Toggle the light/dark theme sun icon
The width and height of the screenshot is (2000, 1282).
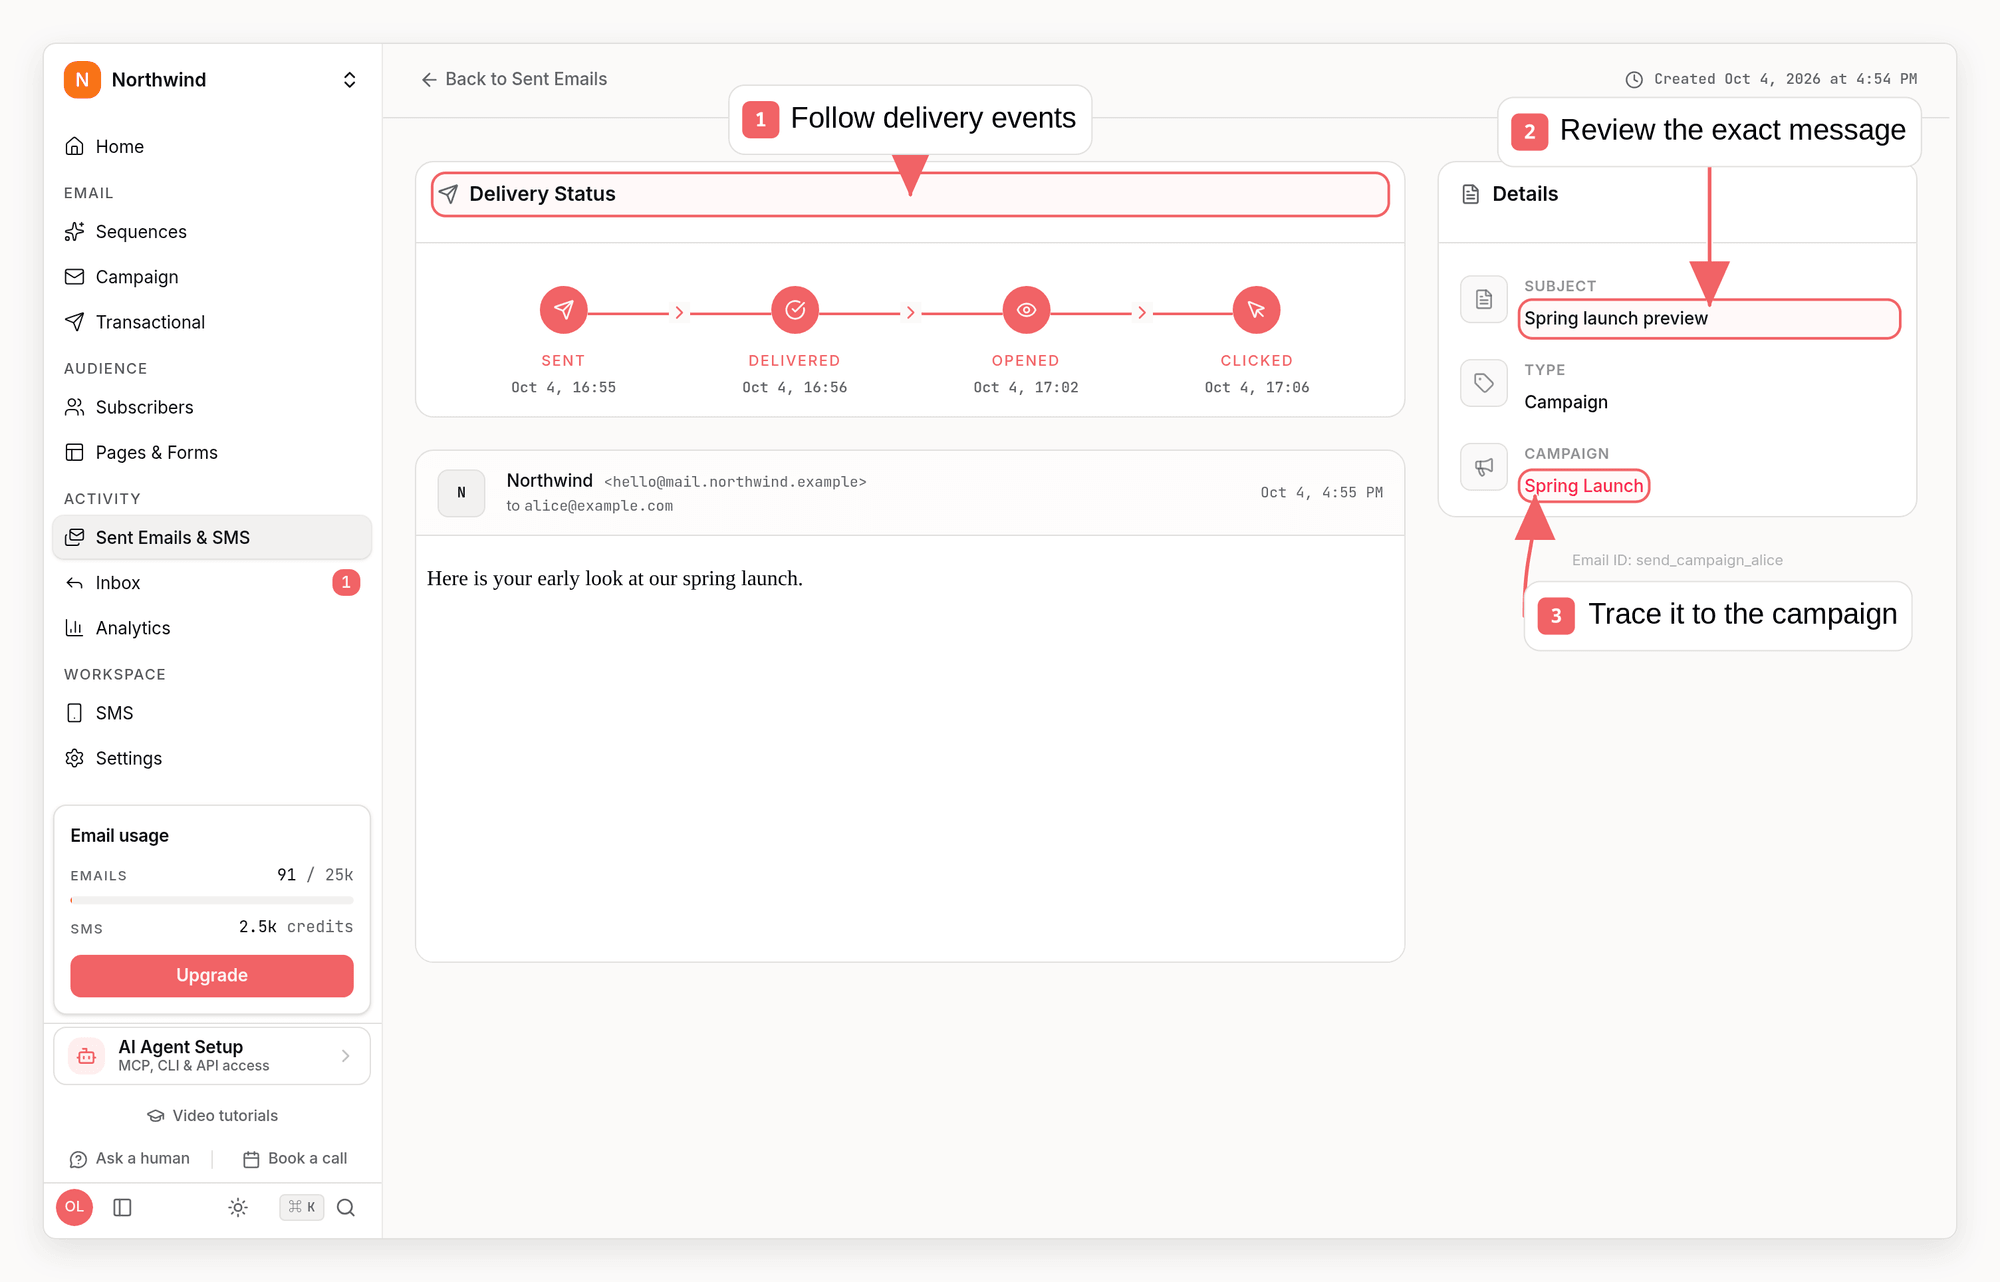[x=238, y=1208]
